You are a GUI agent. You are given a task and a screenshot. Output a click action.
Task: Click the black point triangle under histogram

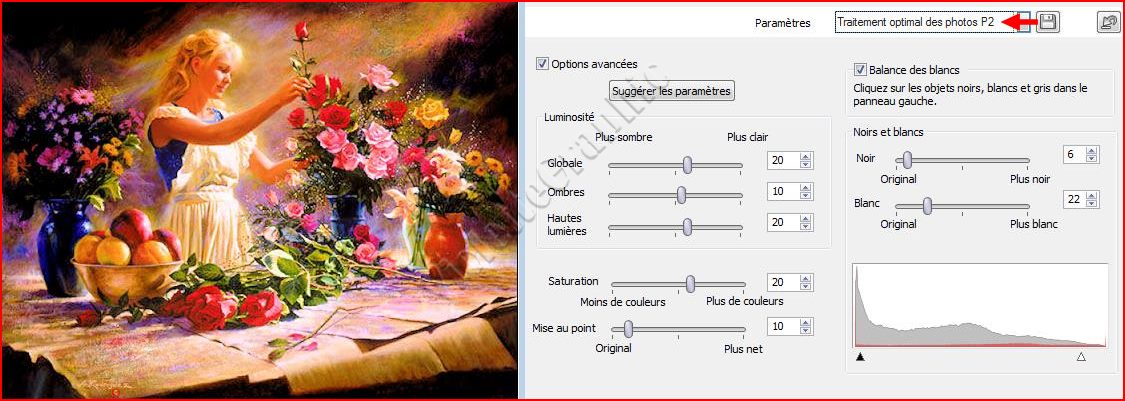[x=860, y=356]
